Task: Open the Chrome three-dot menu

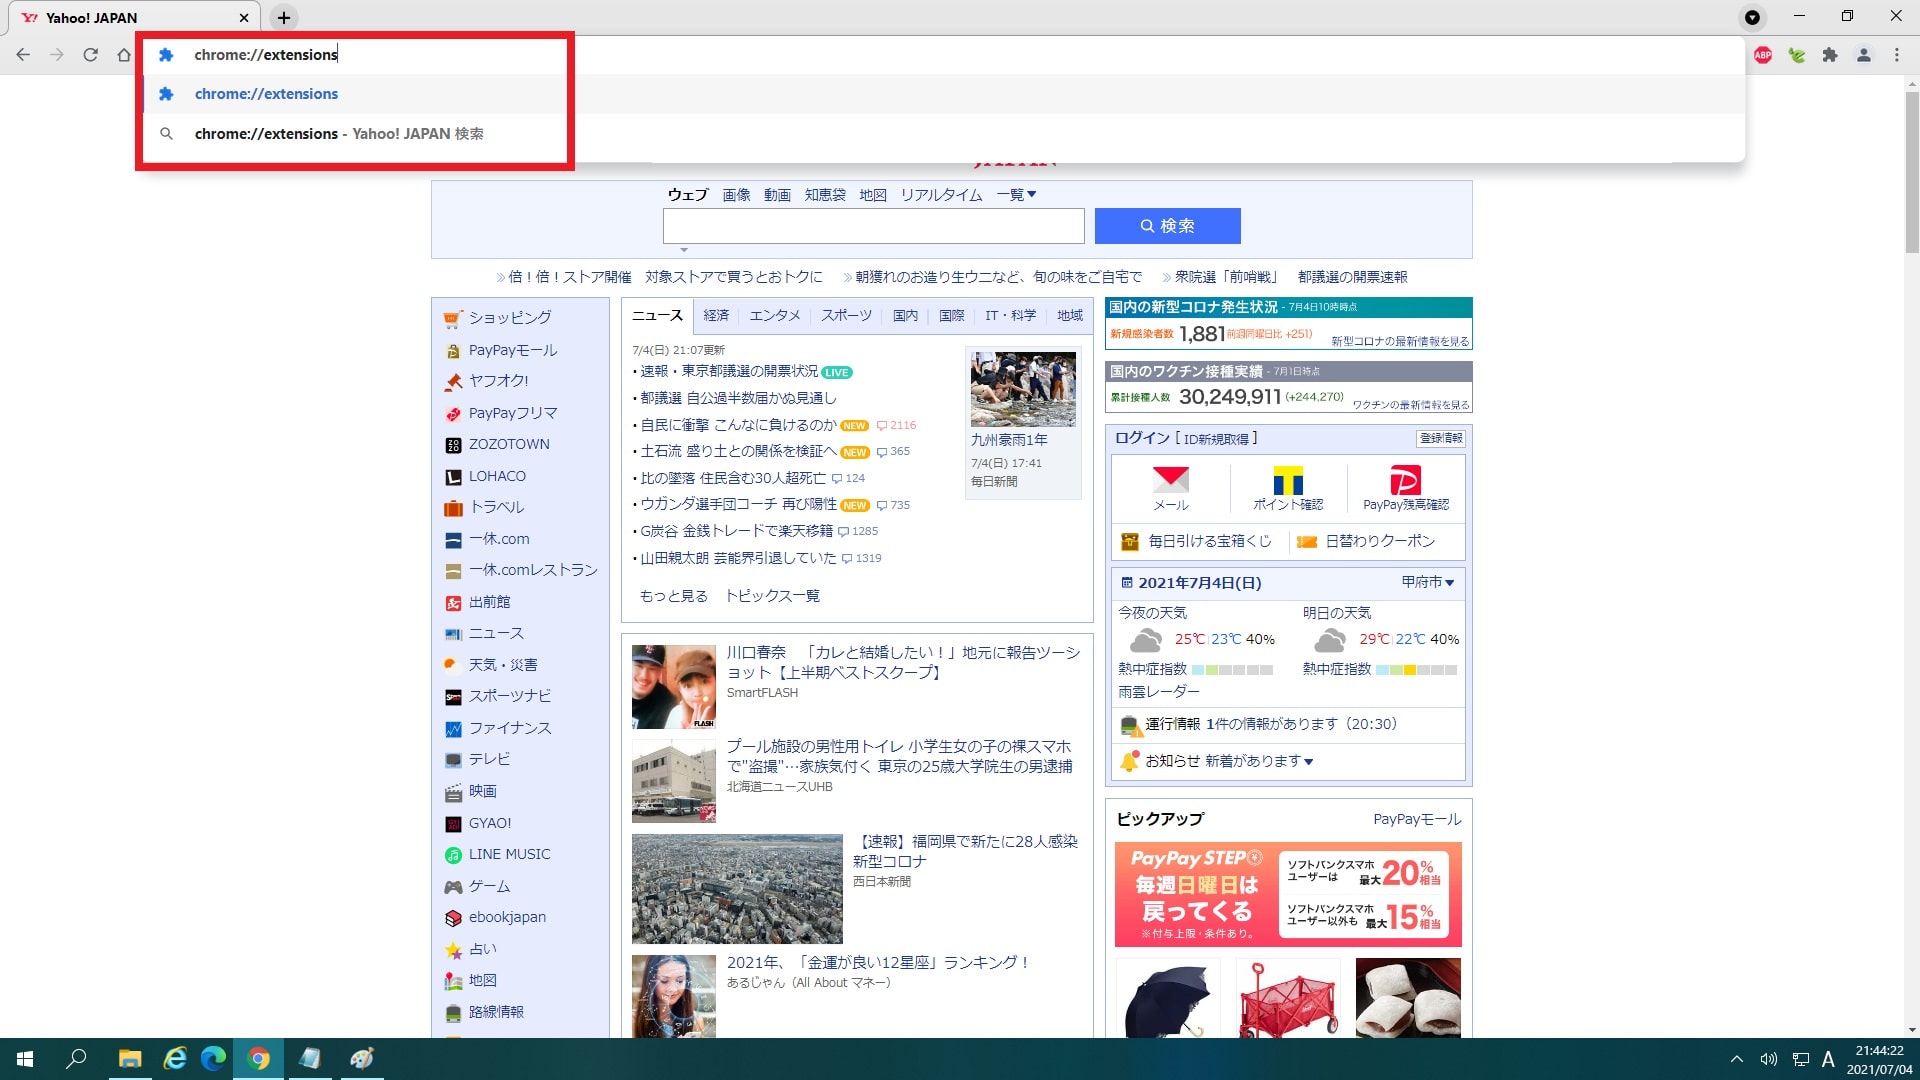Action: (x=1897, y=55)
